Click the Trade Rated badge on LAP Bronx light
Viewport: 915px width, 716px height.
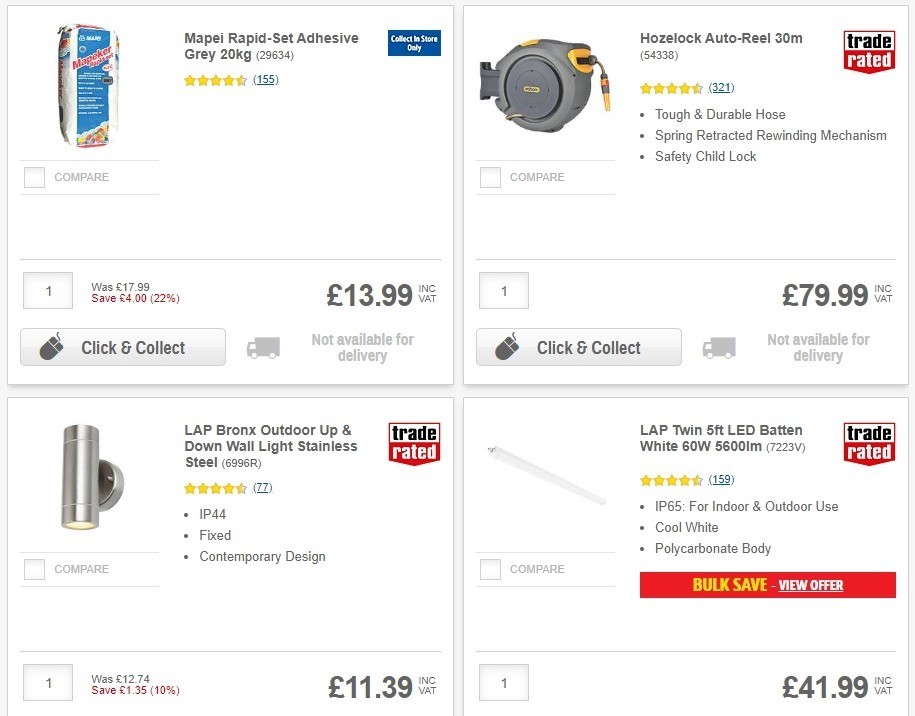coord(413,443)
